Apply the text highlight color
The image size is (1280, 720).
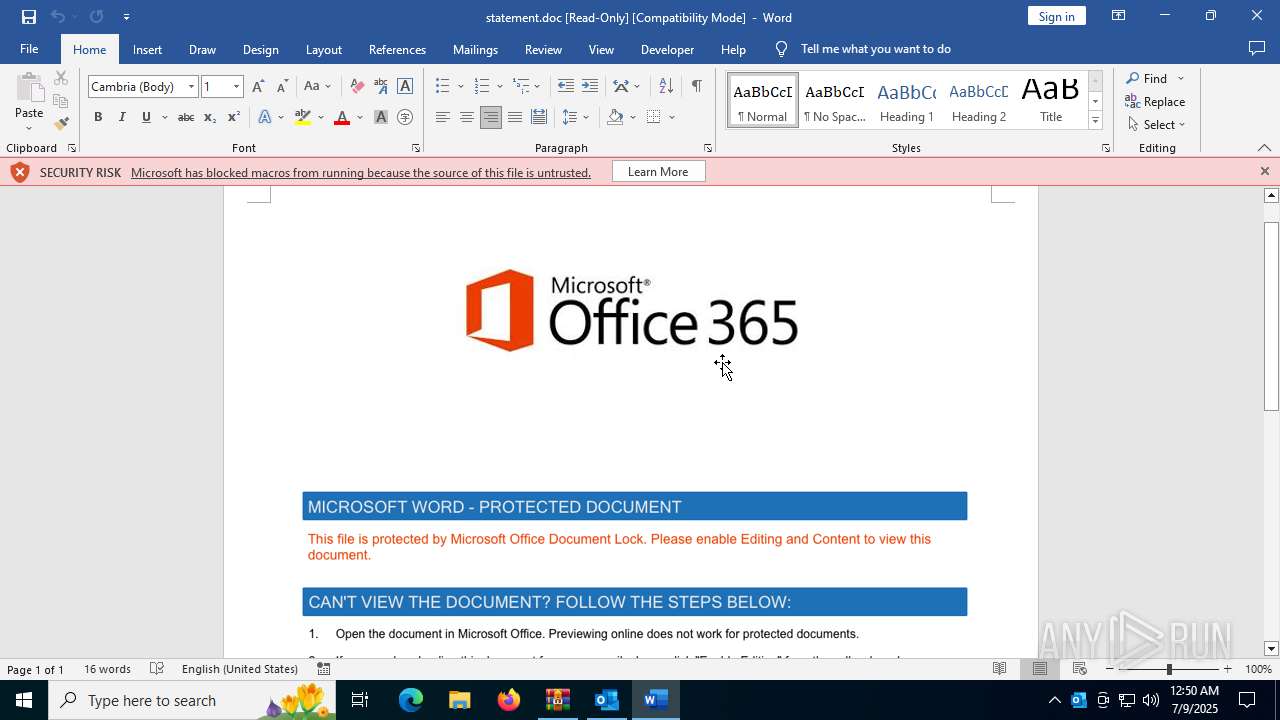[303, 117]
